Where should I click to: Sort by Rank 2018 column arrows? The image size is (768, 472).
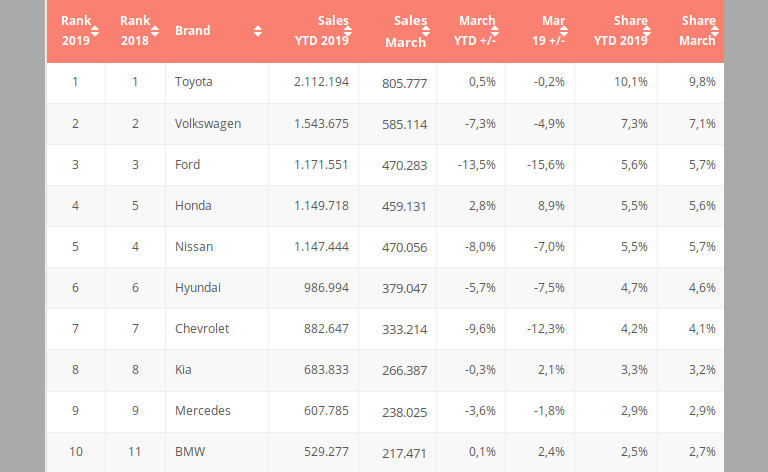[x=155, y=30]
